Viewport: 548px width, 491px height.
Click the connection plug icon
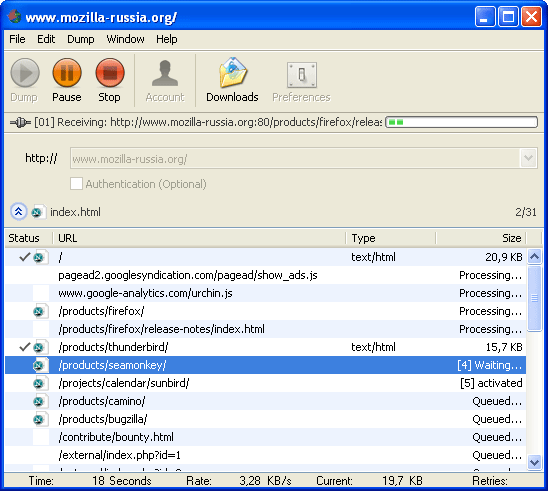pyautogui.click(x=20, y=123)
